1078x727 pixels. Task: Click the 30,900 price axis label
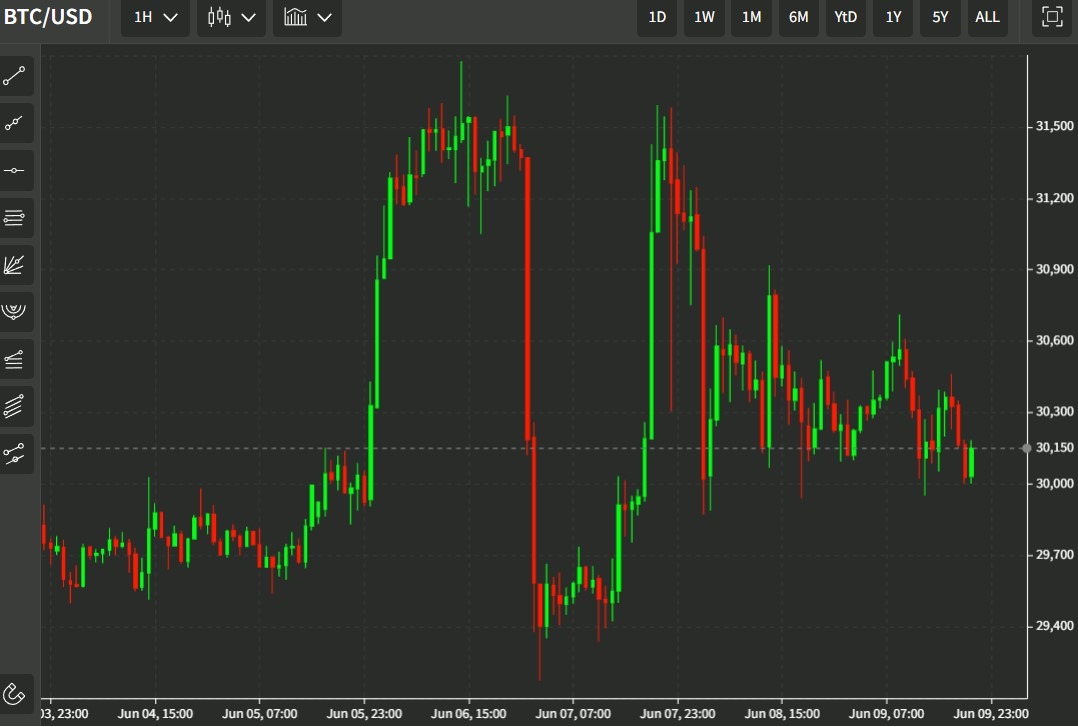tap(1055, 269)
